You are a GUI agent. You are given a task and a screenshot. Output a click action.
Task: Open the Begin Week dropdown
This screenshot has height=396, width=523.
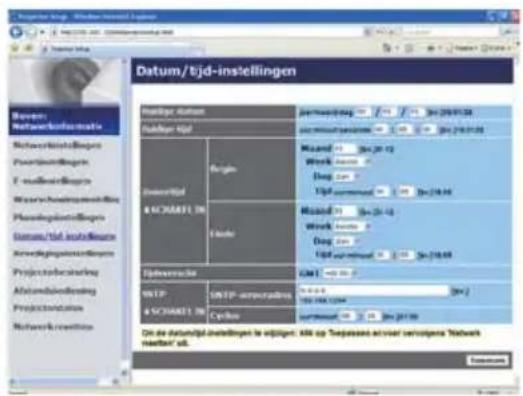pos(352,162)
